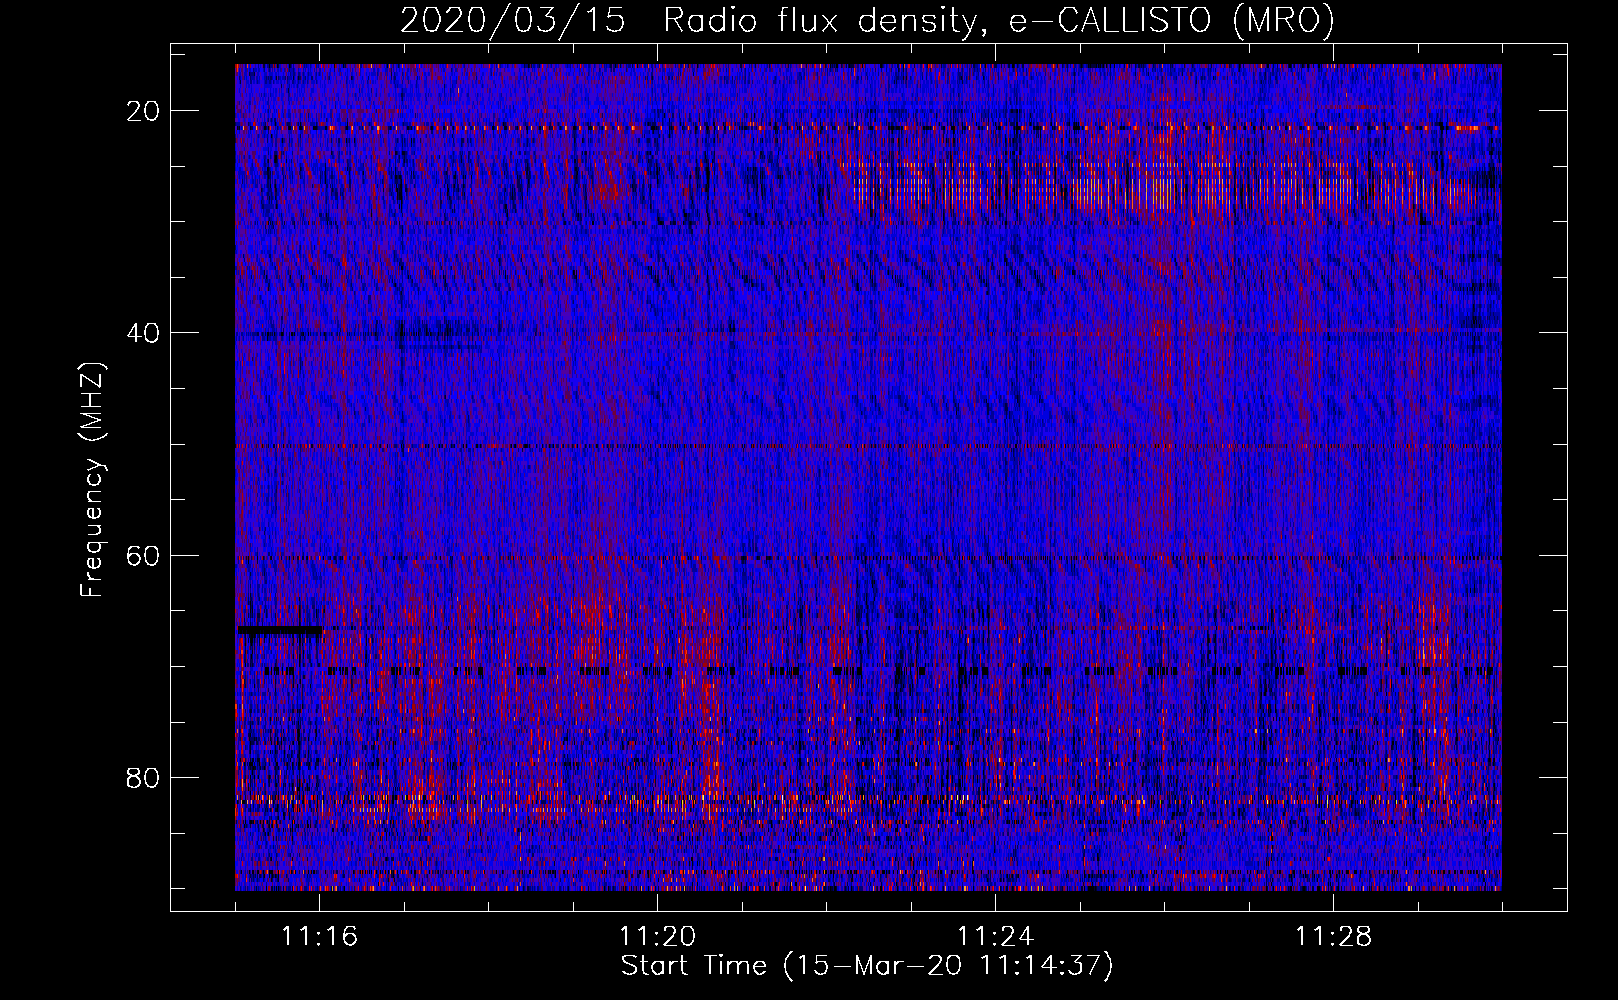The width and height of the screenshot is (1618, 1000).
Task: Click the 11:24 time tick label
Action: tap(995, 937)
